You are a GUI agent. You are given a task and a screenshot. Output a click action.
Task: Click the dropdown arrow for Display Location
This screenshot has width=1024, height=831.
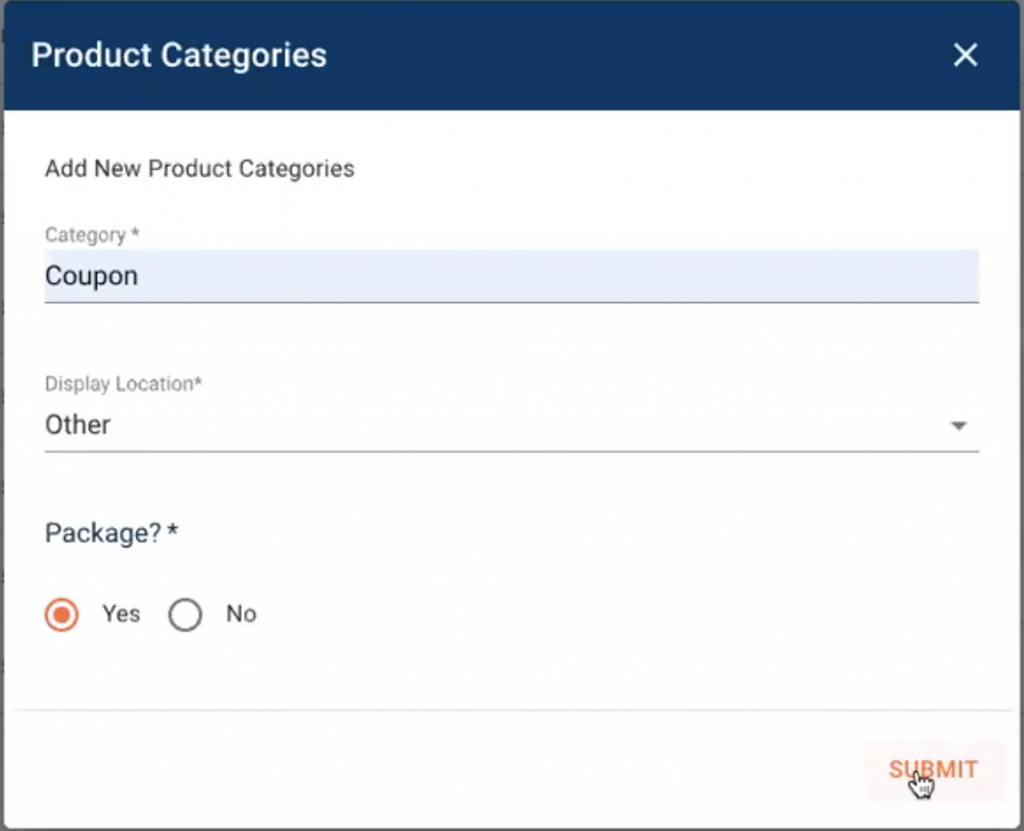957,425
